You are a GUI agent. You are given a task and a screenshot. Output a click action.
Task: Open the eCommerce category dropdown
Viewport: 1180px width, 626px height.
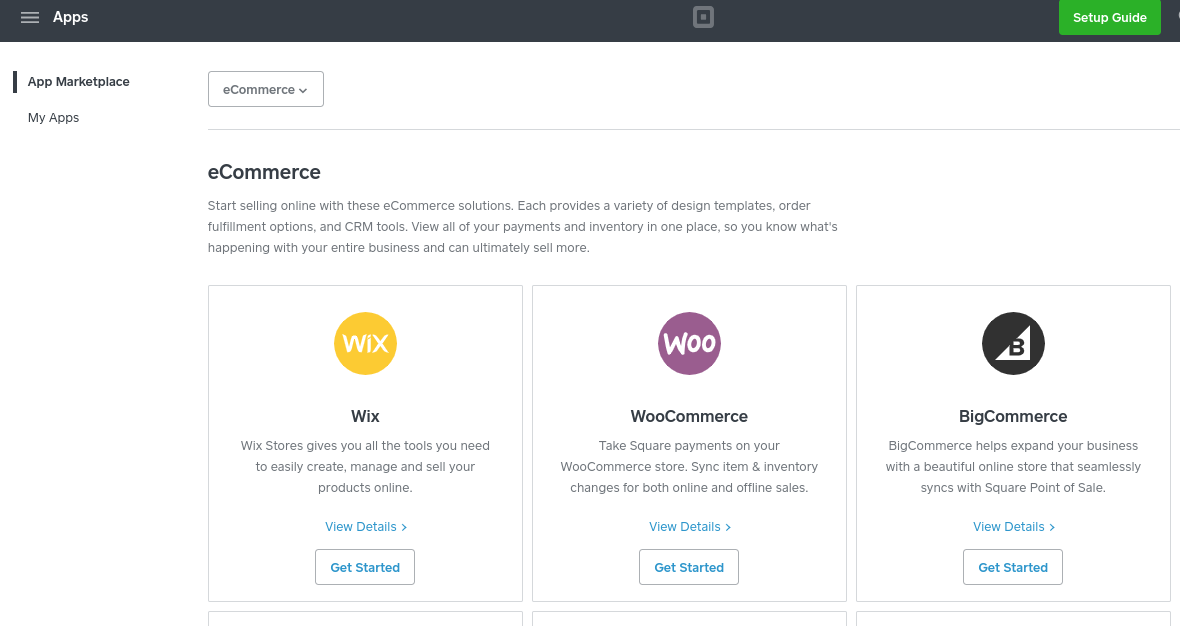(265, 89)
